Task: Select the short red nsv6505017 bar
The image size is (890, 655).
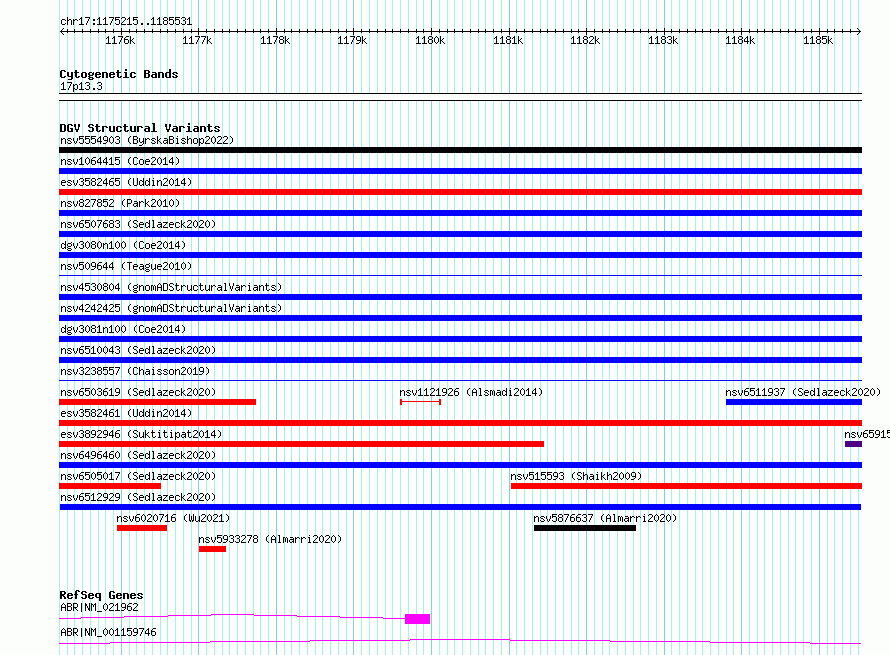Action: 110,486
